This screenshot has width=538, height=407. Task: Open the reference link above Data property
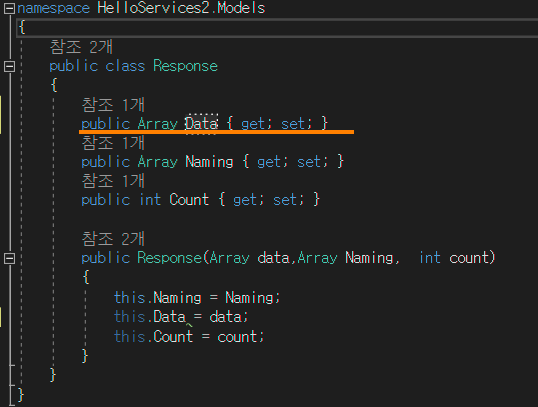click(x=113, y=105)
